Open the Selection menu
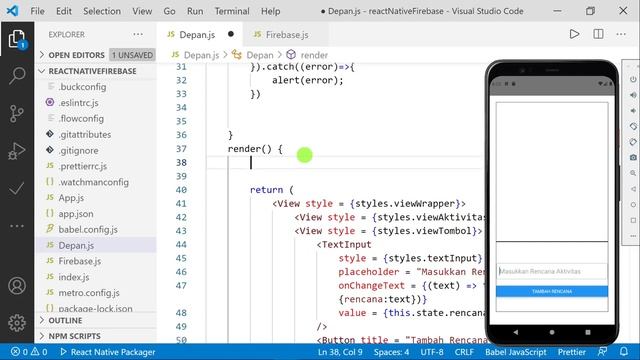The height and width of the screenshot is (360, 640). coord(102,11)
